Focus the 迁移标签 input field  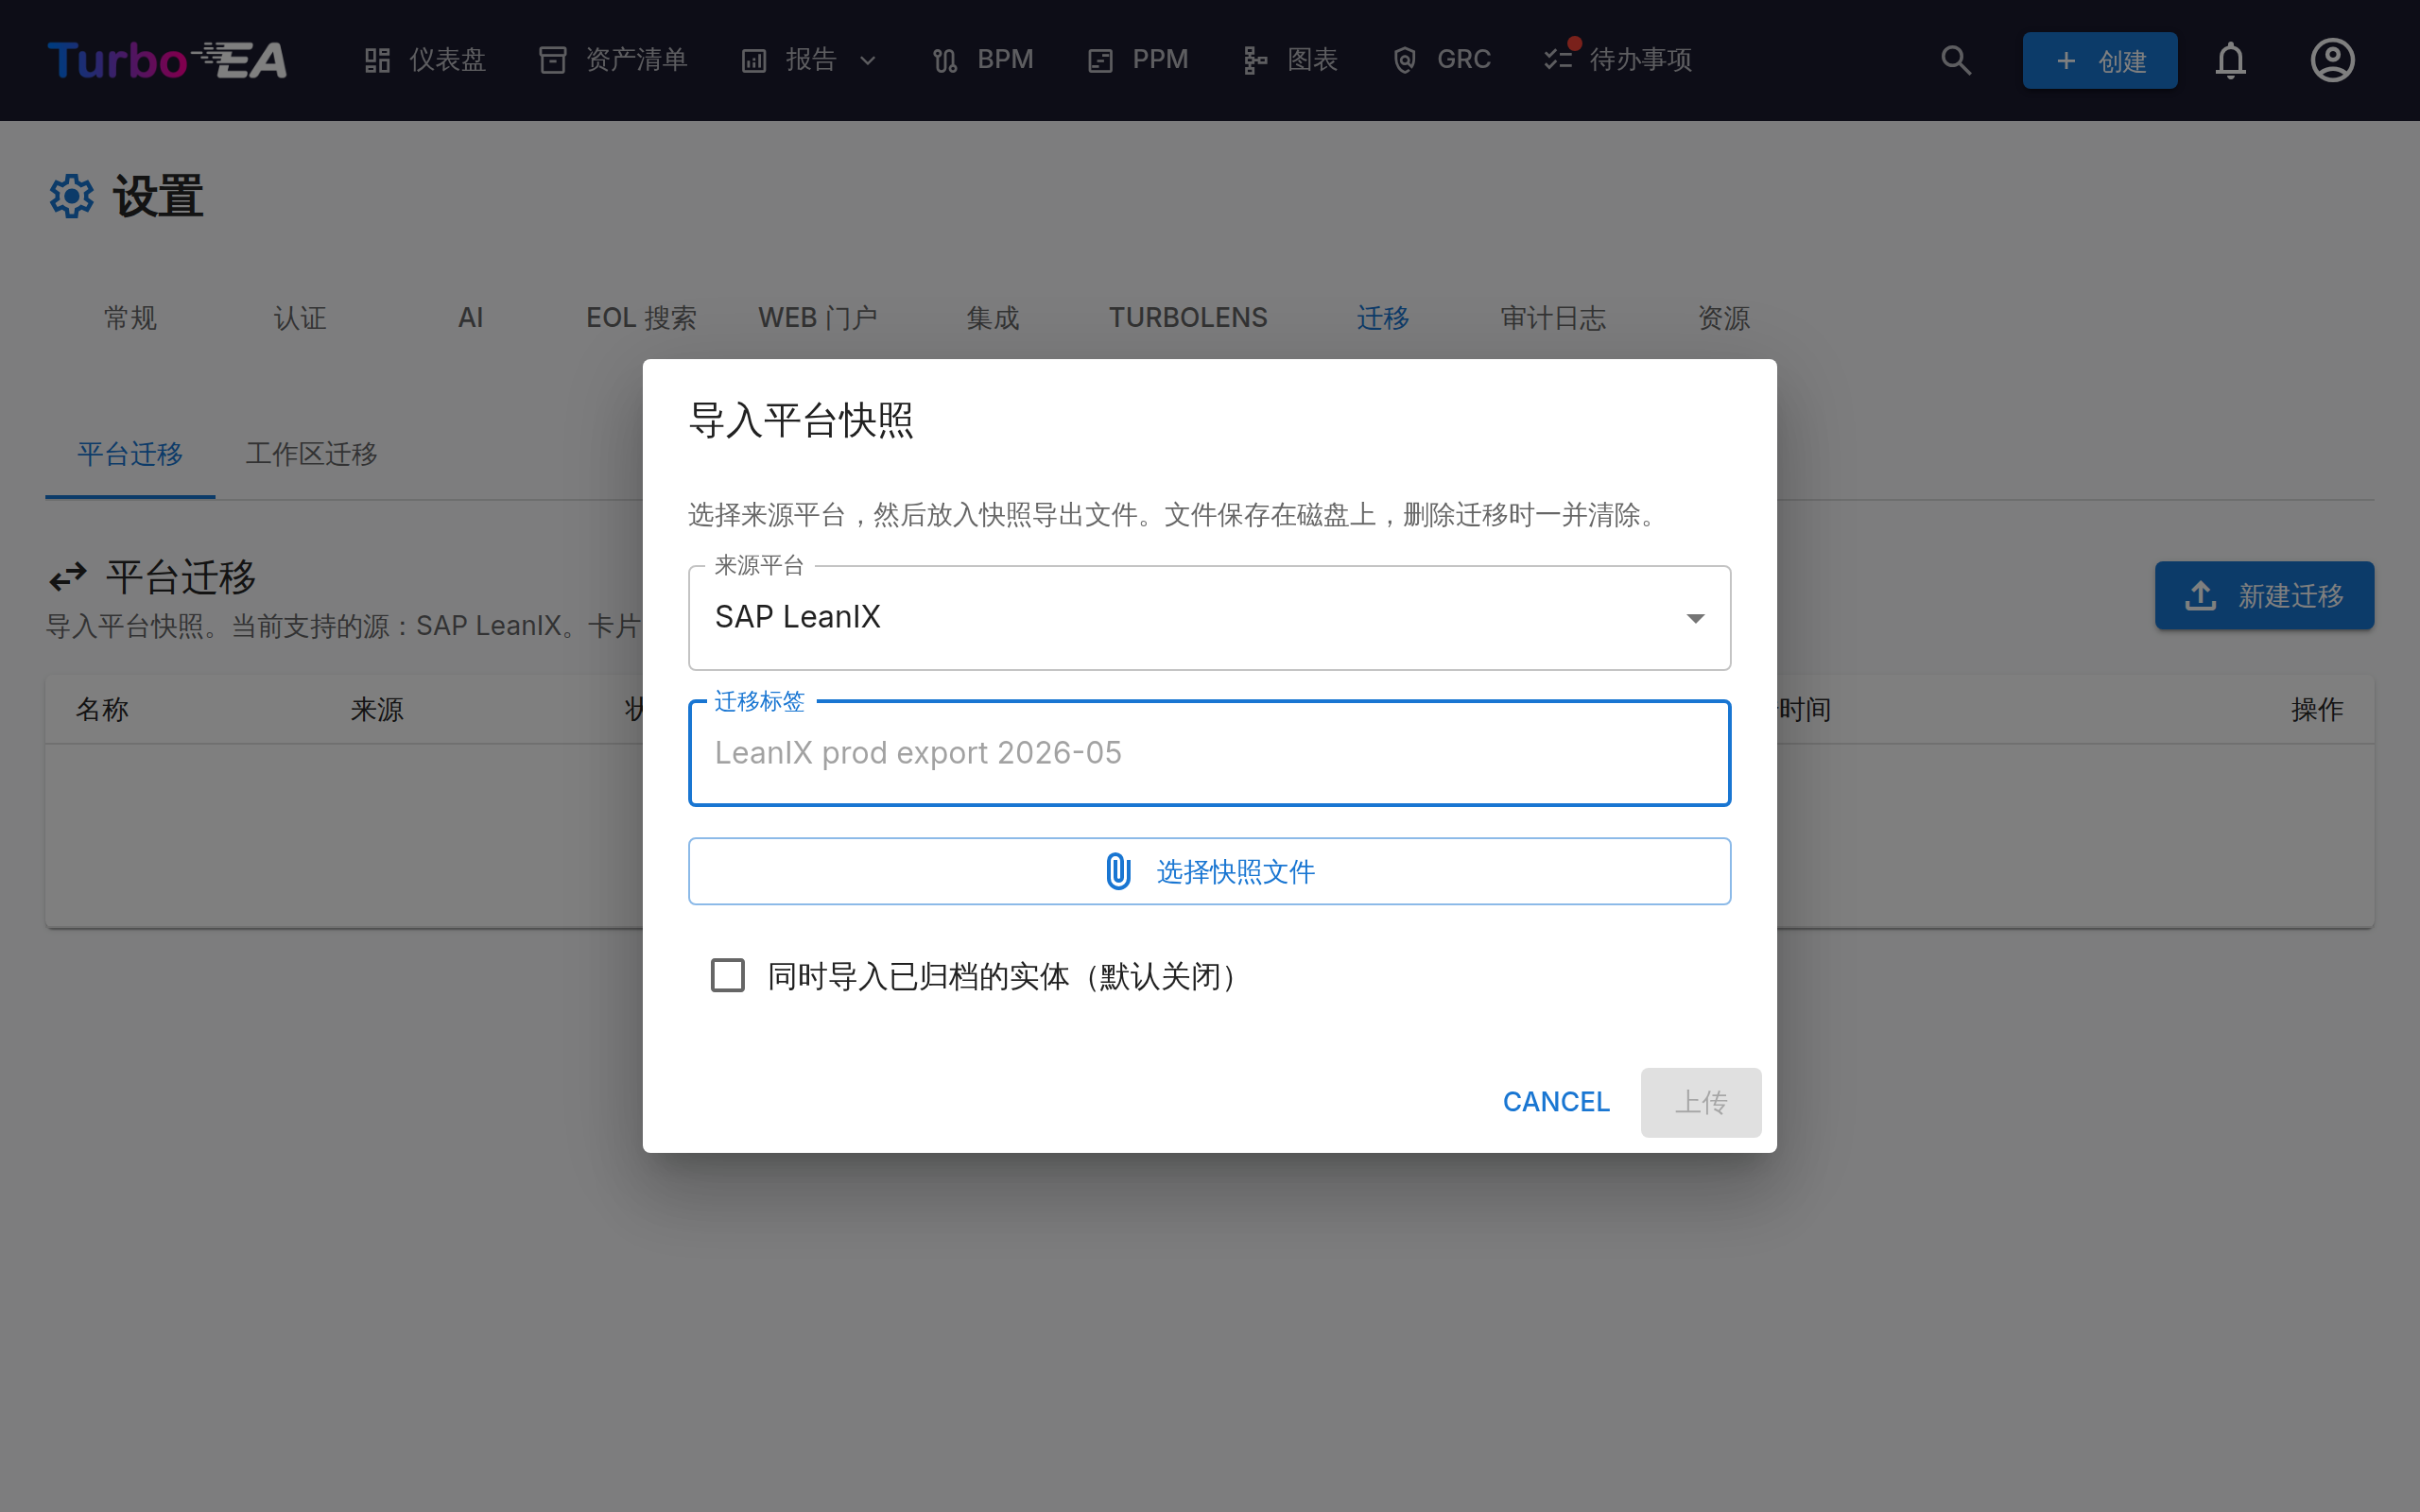pyautogui.click(x=1209, y=753)
